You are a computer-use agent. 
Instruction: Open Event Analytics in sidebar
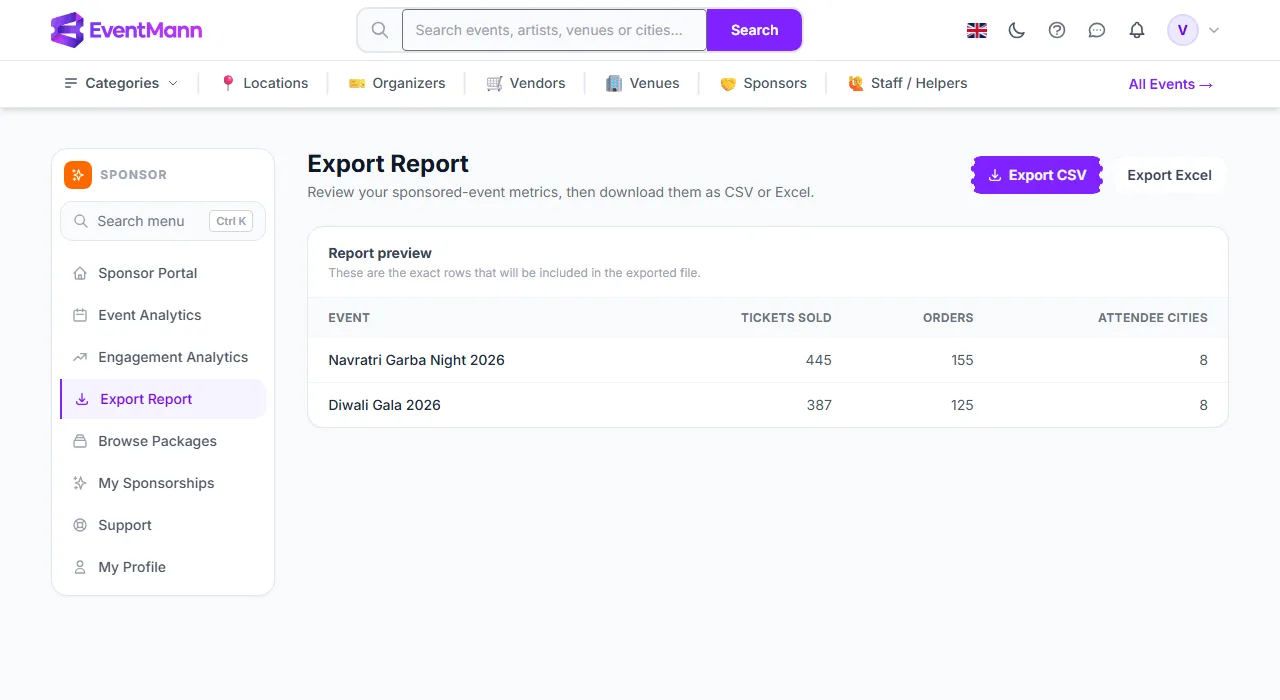(163, 315)
